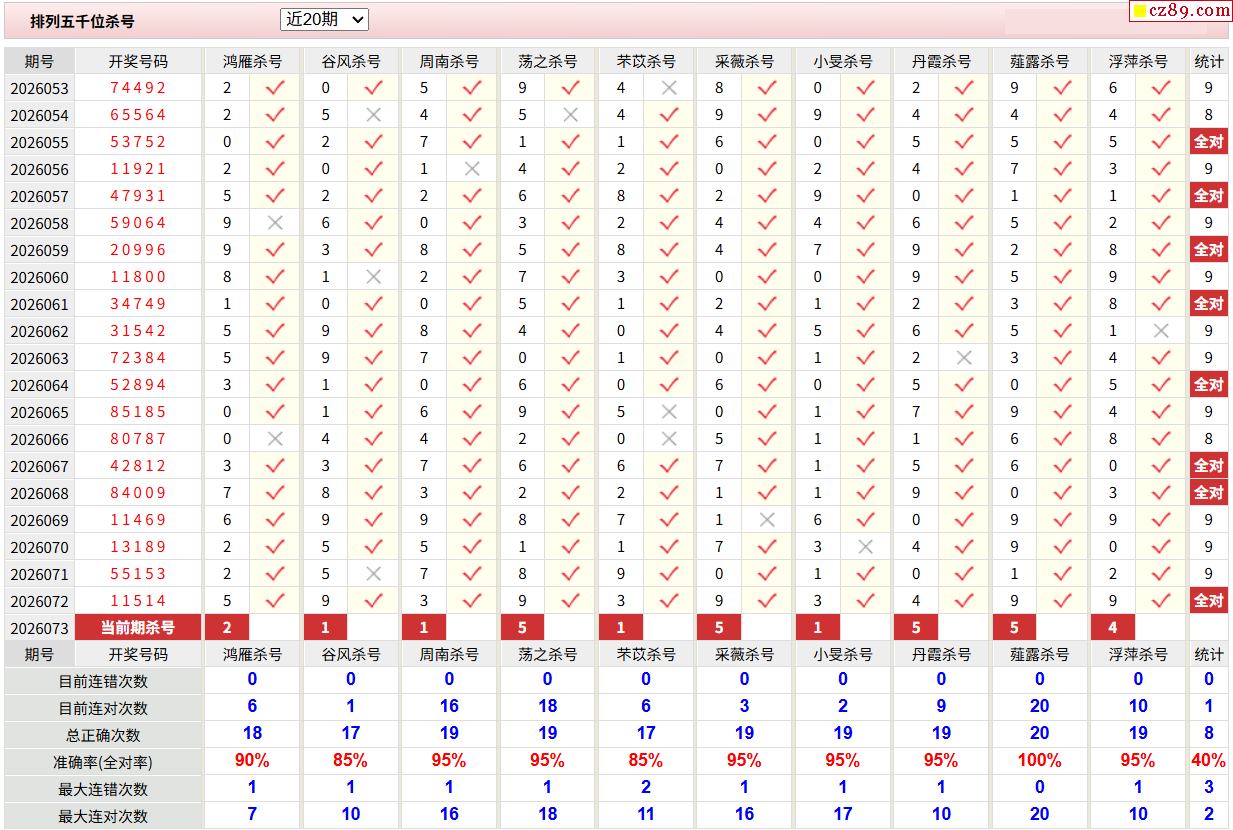The width and height of the screenshot is (1233, 830).
Task: Click the X mark for 鸿雁杀号 in row 2026058
Action: (275, 223)
